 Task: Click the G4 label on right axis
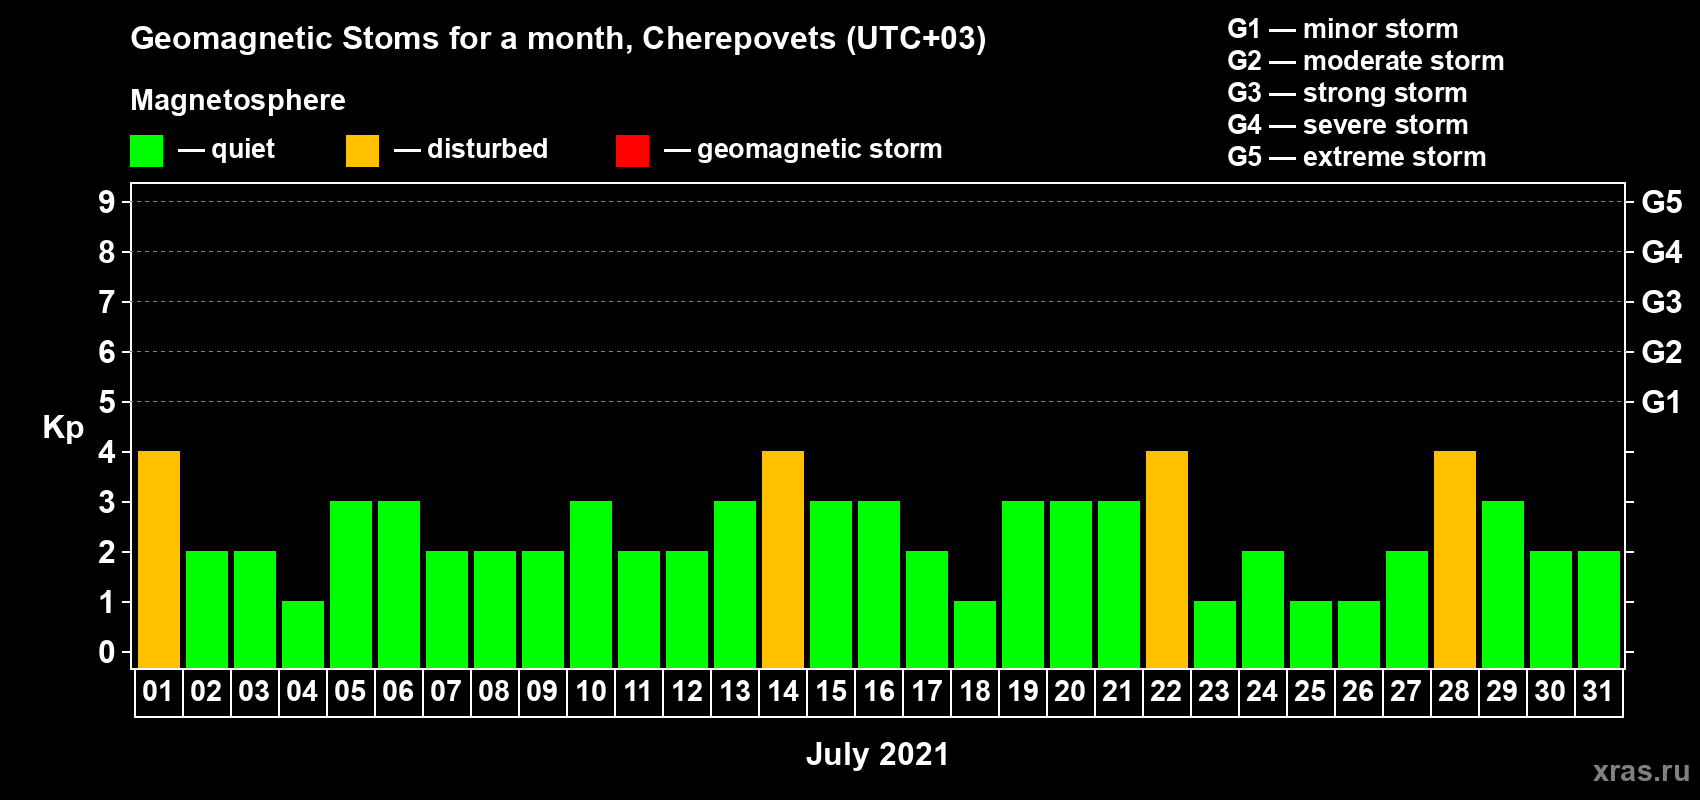[1662, 252]
